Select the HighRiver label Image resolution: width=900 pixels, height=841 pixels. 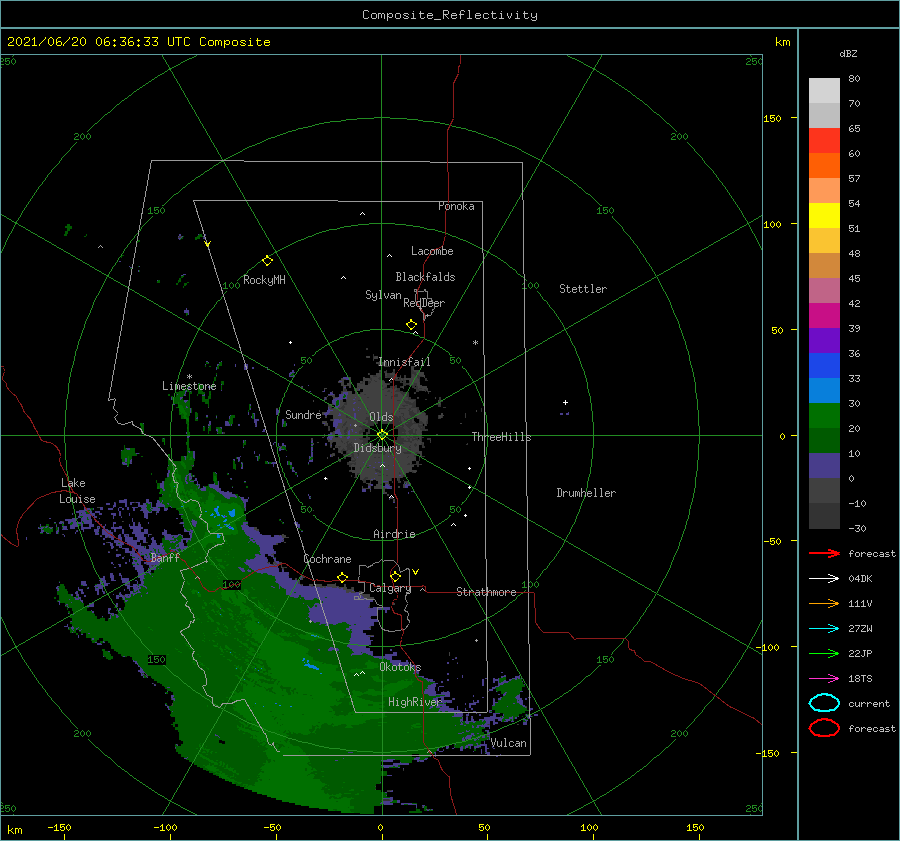(414, 702)
